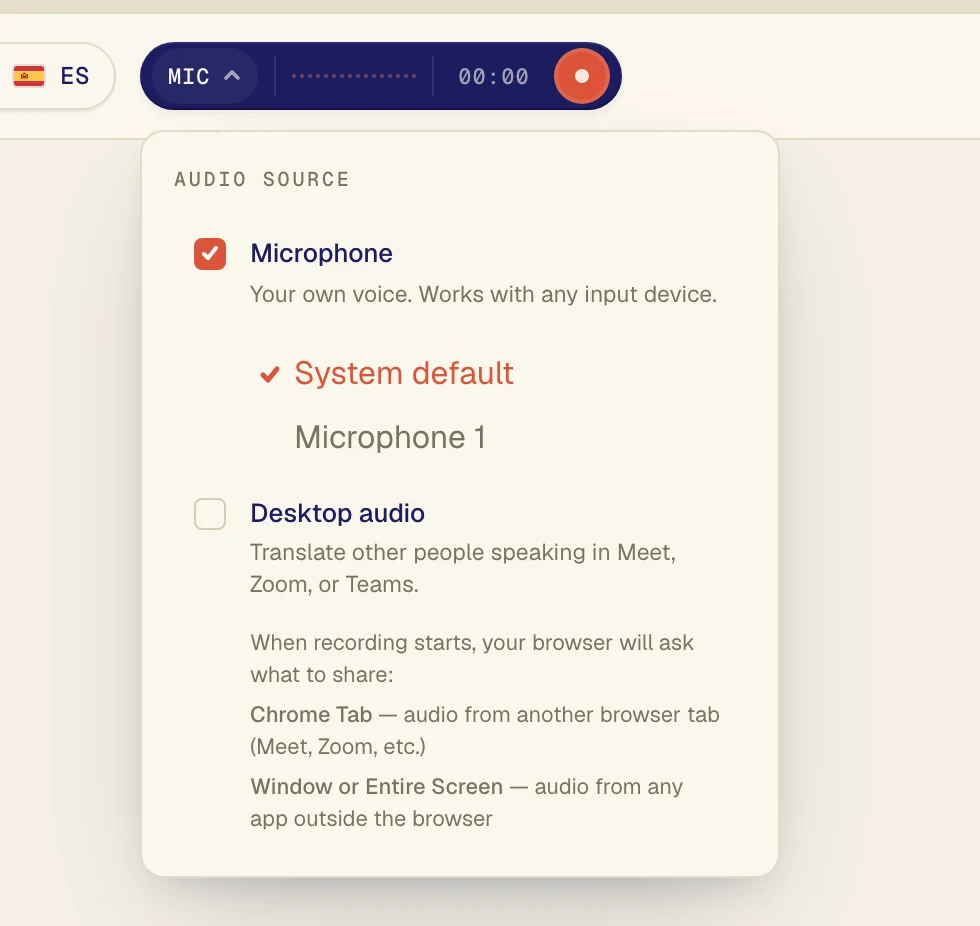
Task: Click the chevron arrow next to MIC
Action: [x=232, y=76]
